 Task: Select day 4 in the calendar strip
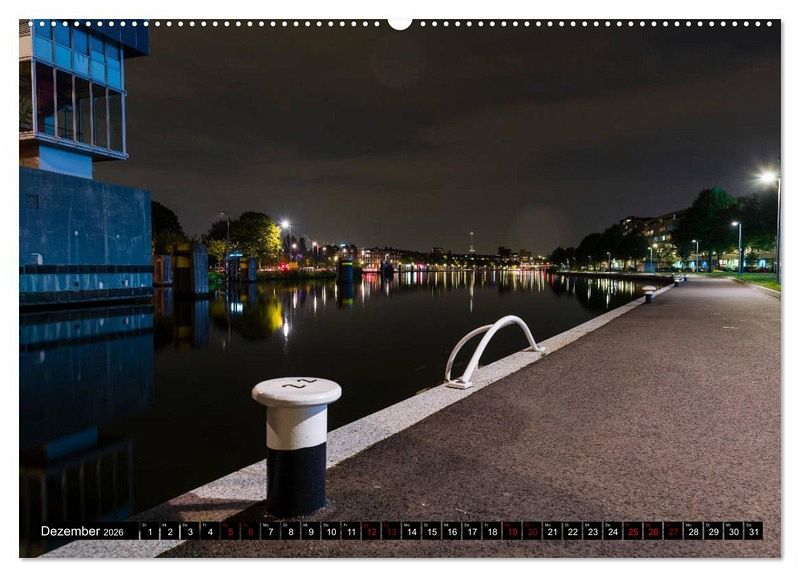click(210, 531)
